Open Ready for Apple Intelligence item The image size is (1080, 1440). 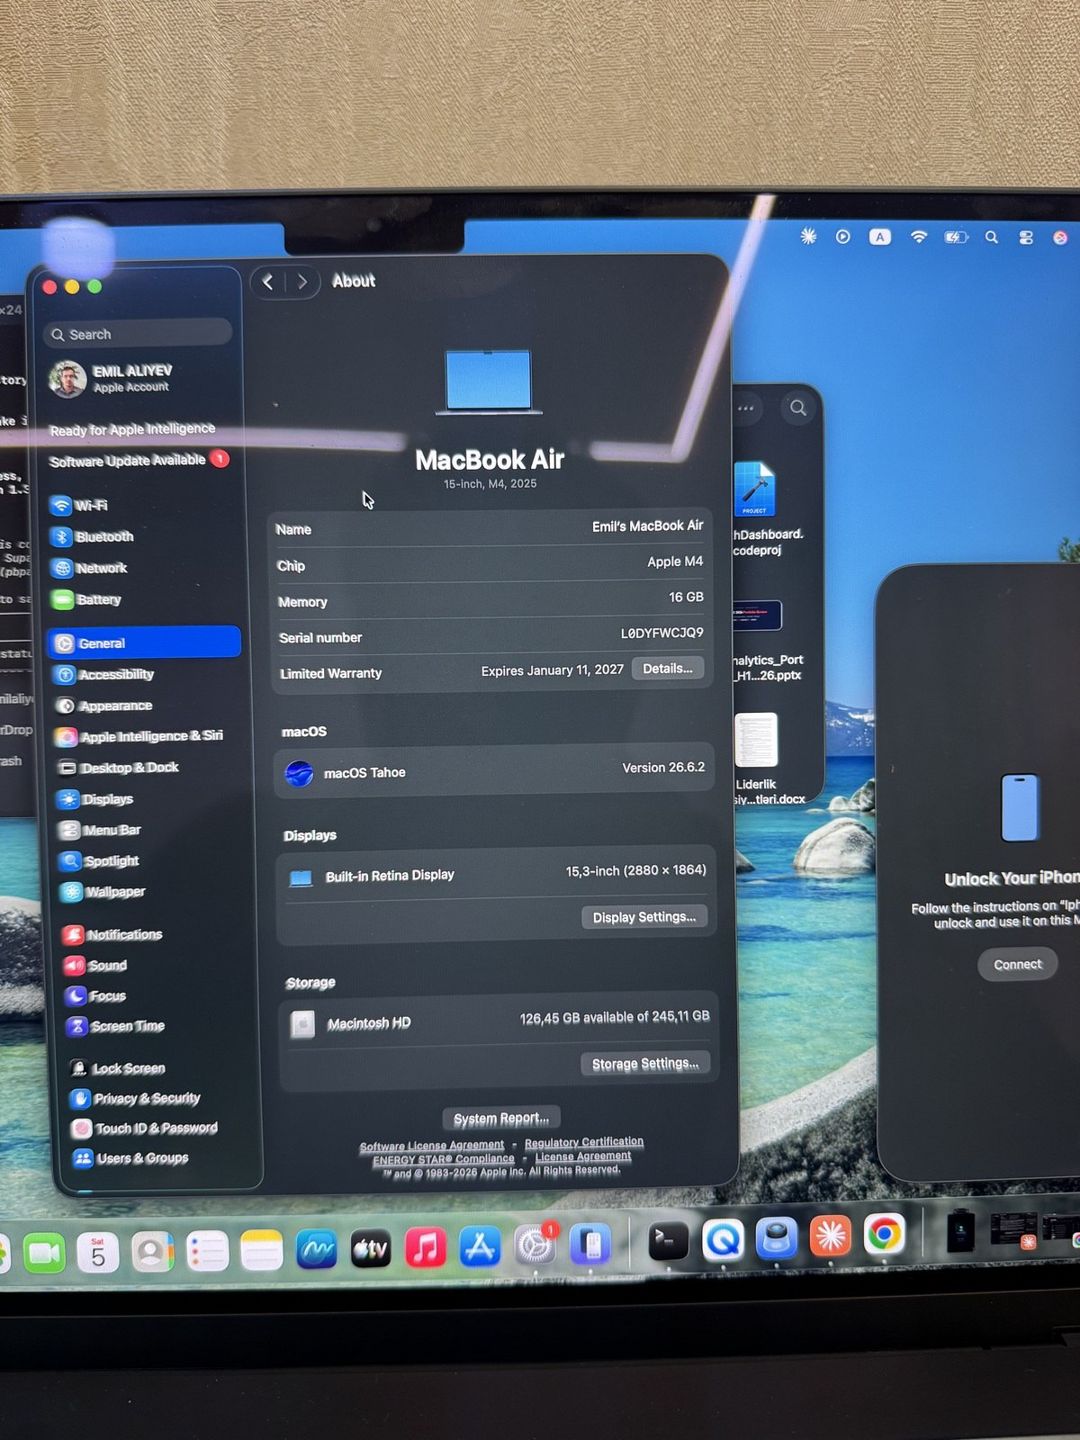coord(132,429)
